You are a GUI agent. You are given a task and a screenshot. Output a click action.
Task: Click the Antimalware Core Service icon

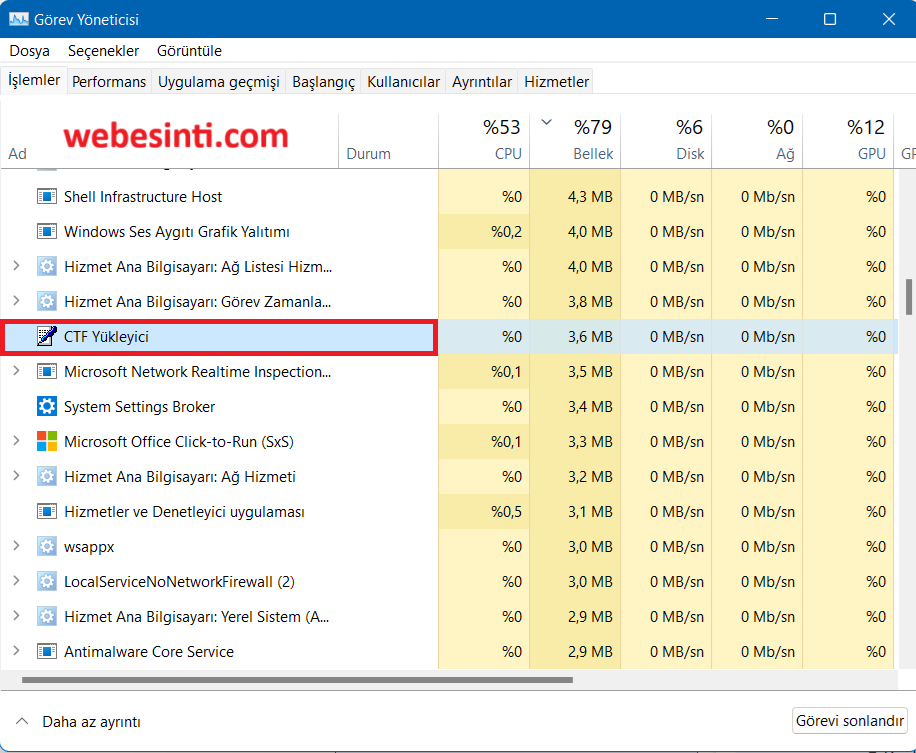[x=46, y=652]
